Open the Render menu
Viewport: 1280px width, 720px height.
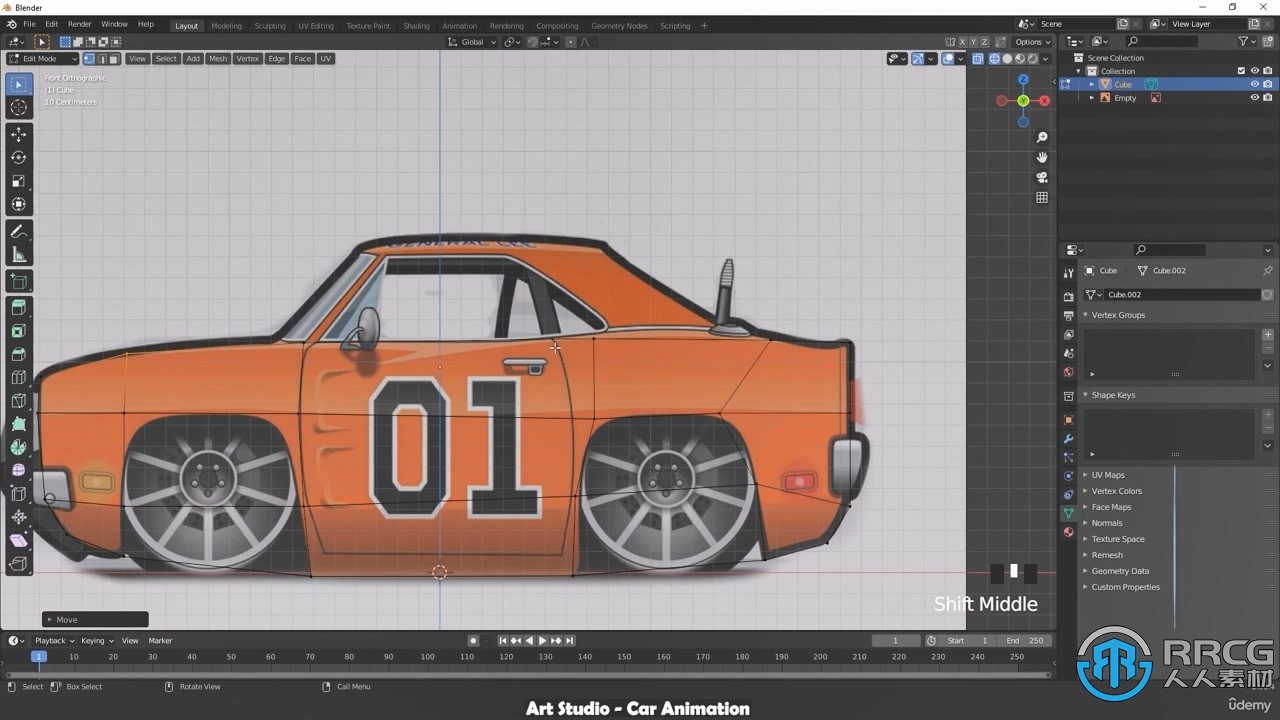tap(80, 24)
